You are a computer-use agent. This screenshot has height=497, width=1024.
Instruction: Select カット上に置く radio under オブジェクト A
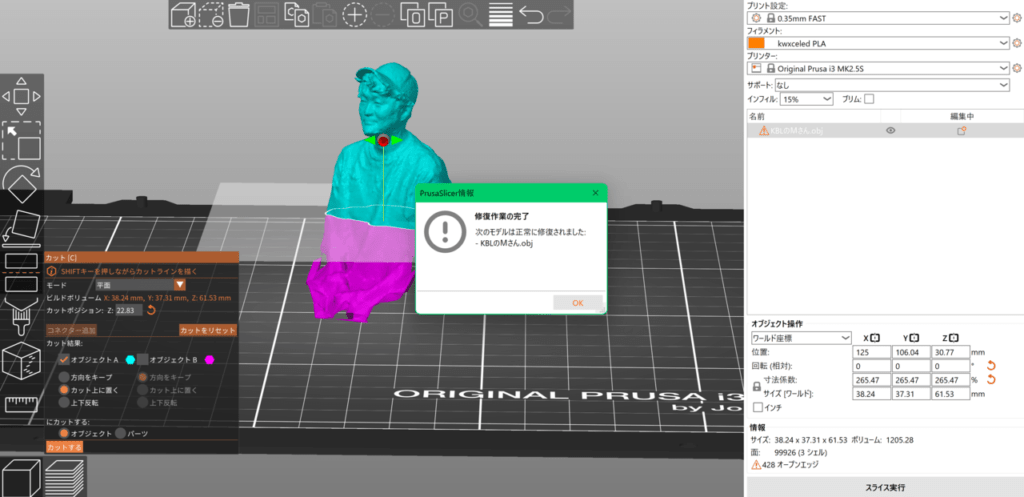click(64, 390)
